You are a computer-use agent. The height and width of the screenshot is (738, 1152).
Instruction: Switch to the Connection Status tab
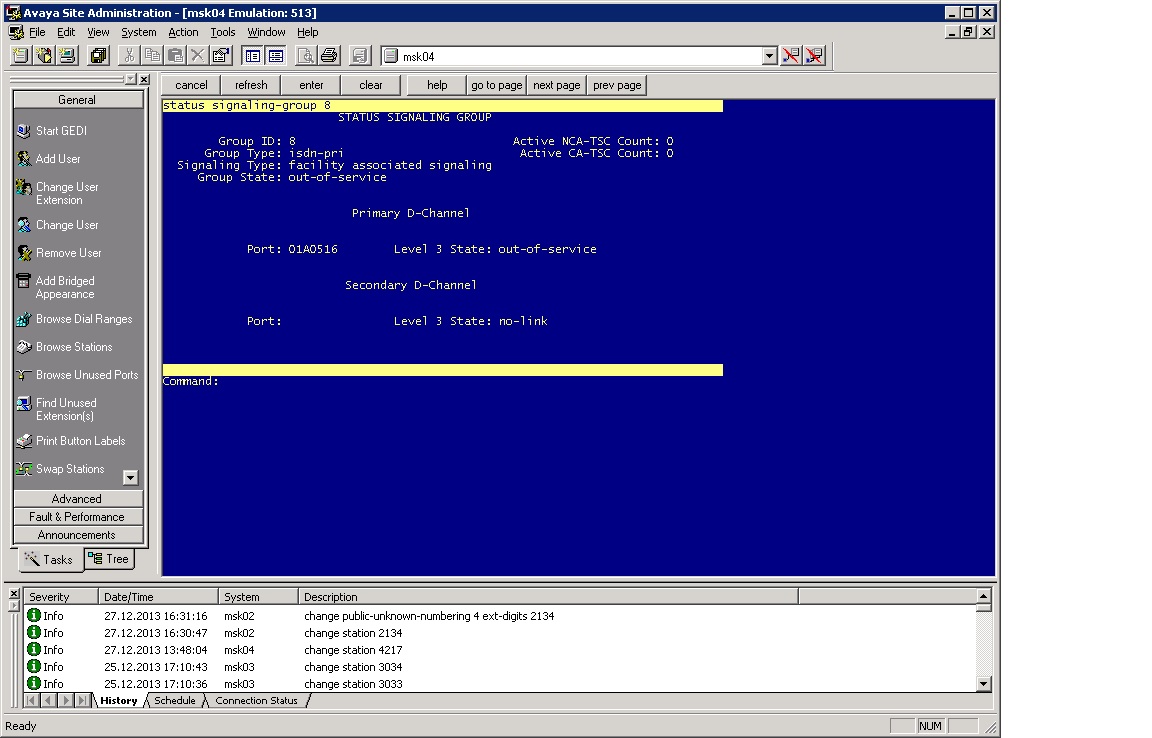click(256, 701)
